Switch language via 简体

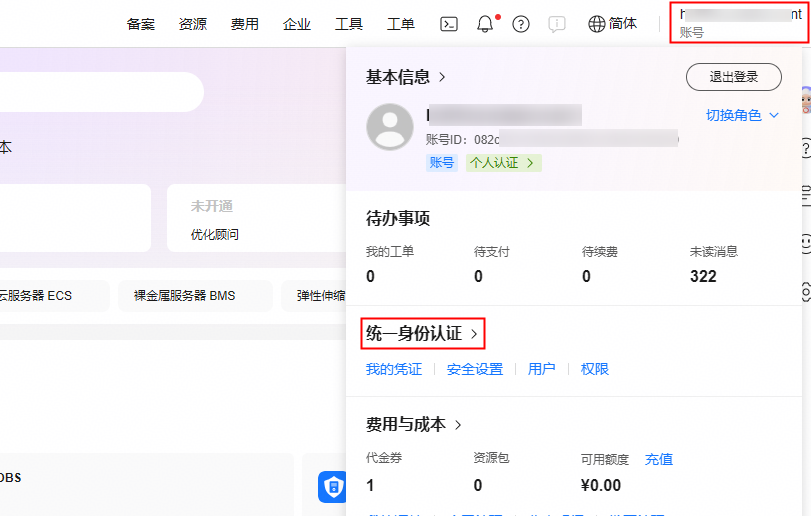(623, 24)
